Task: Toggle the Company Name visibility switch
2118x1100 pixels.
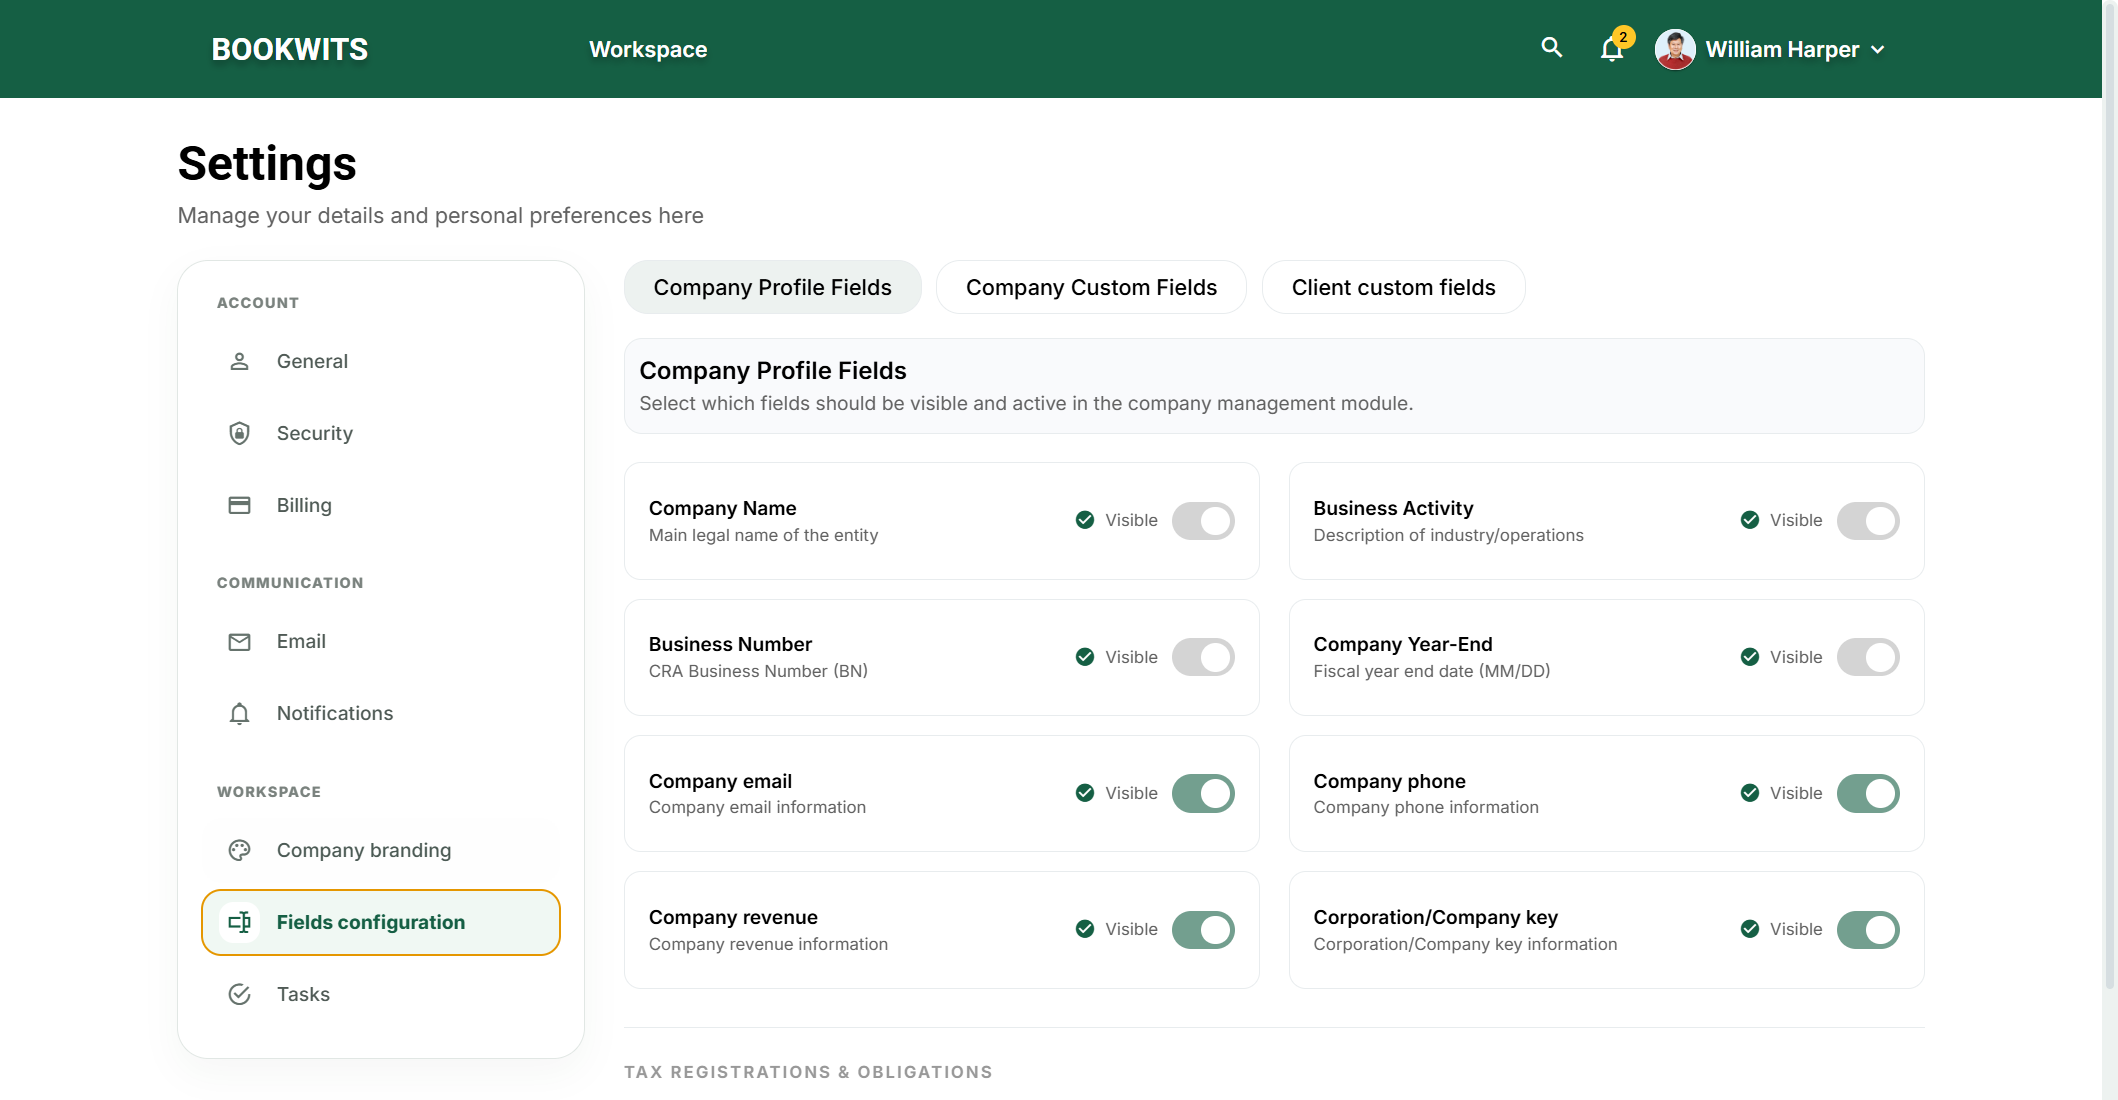Action: click(x=1203, y=521)
